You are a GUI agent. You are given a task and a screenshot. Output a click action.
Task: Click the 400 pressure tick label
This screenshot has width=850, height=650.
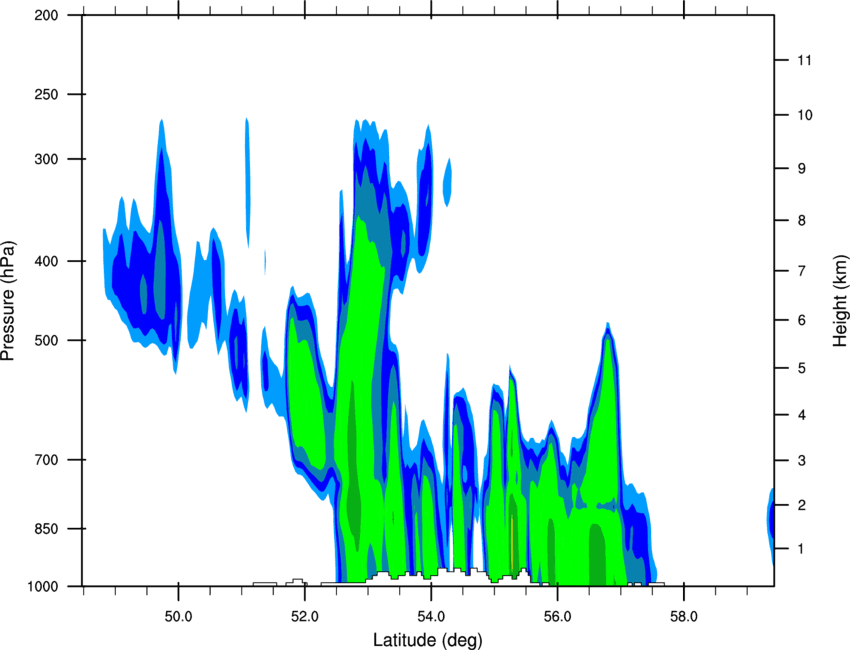coord(47,261)
